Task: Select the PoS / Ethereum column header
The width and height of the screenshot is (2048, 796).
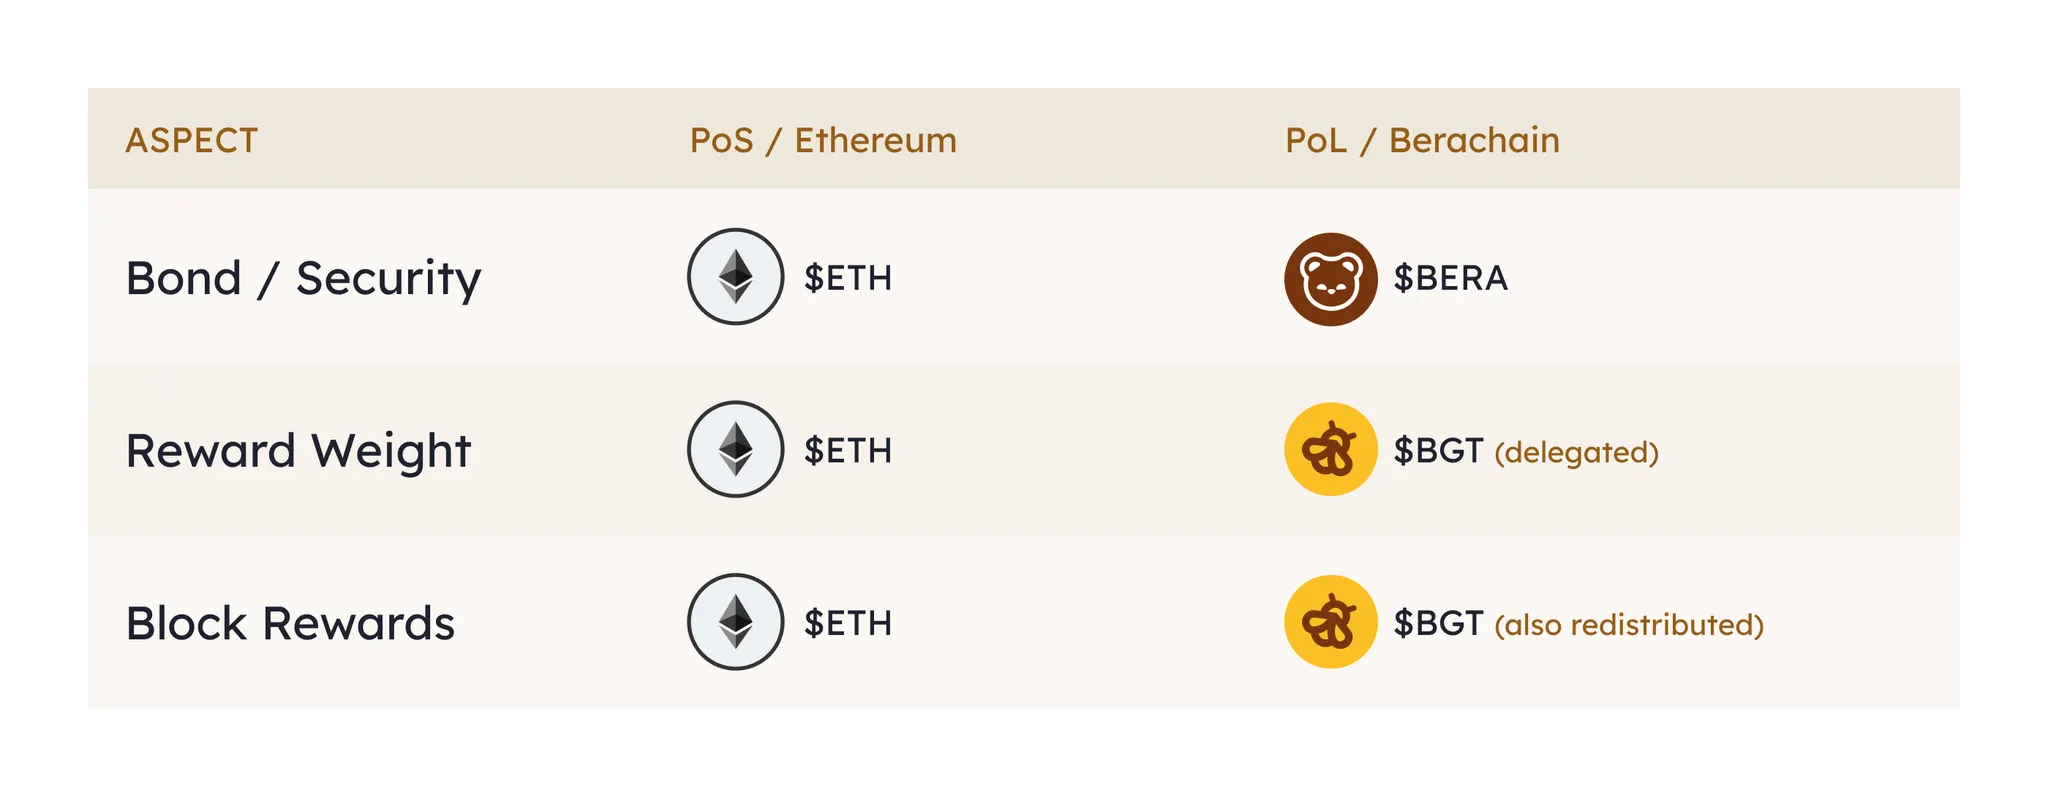Action: click(x=823, y=140)
